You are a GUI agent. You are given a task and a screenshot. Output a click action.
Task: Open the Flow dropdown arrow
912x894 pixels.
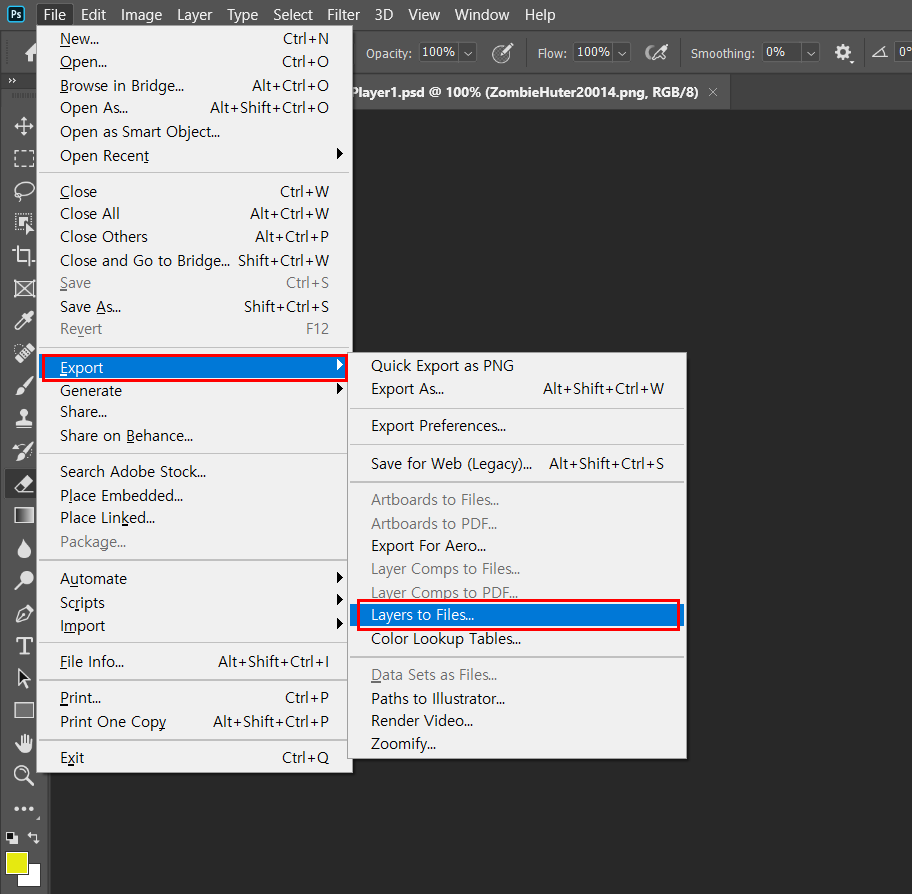[622, 54]
